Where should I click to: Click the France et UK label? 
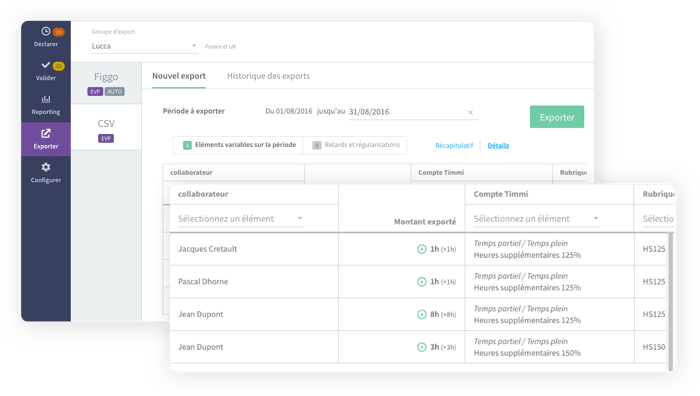click(221, 46)
